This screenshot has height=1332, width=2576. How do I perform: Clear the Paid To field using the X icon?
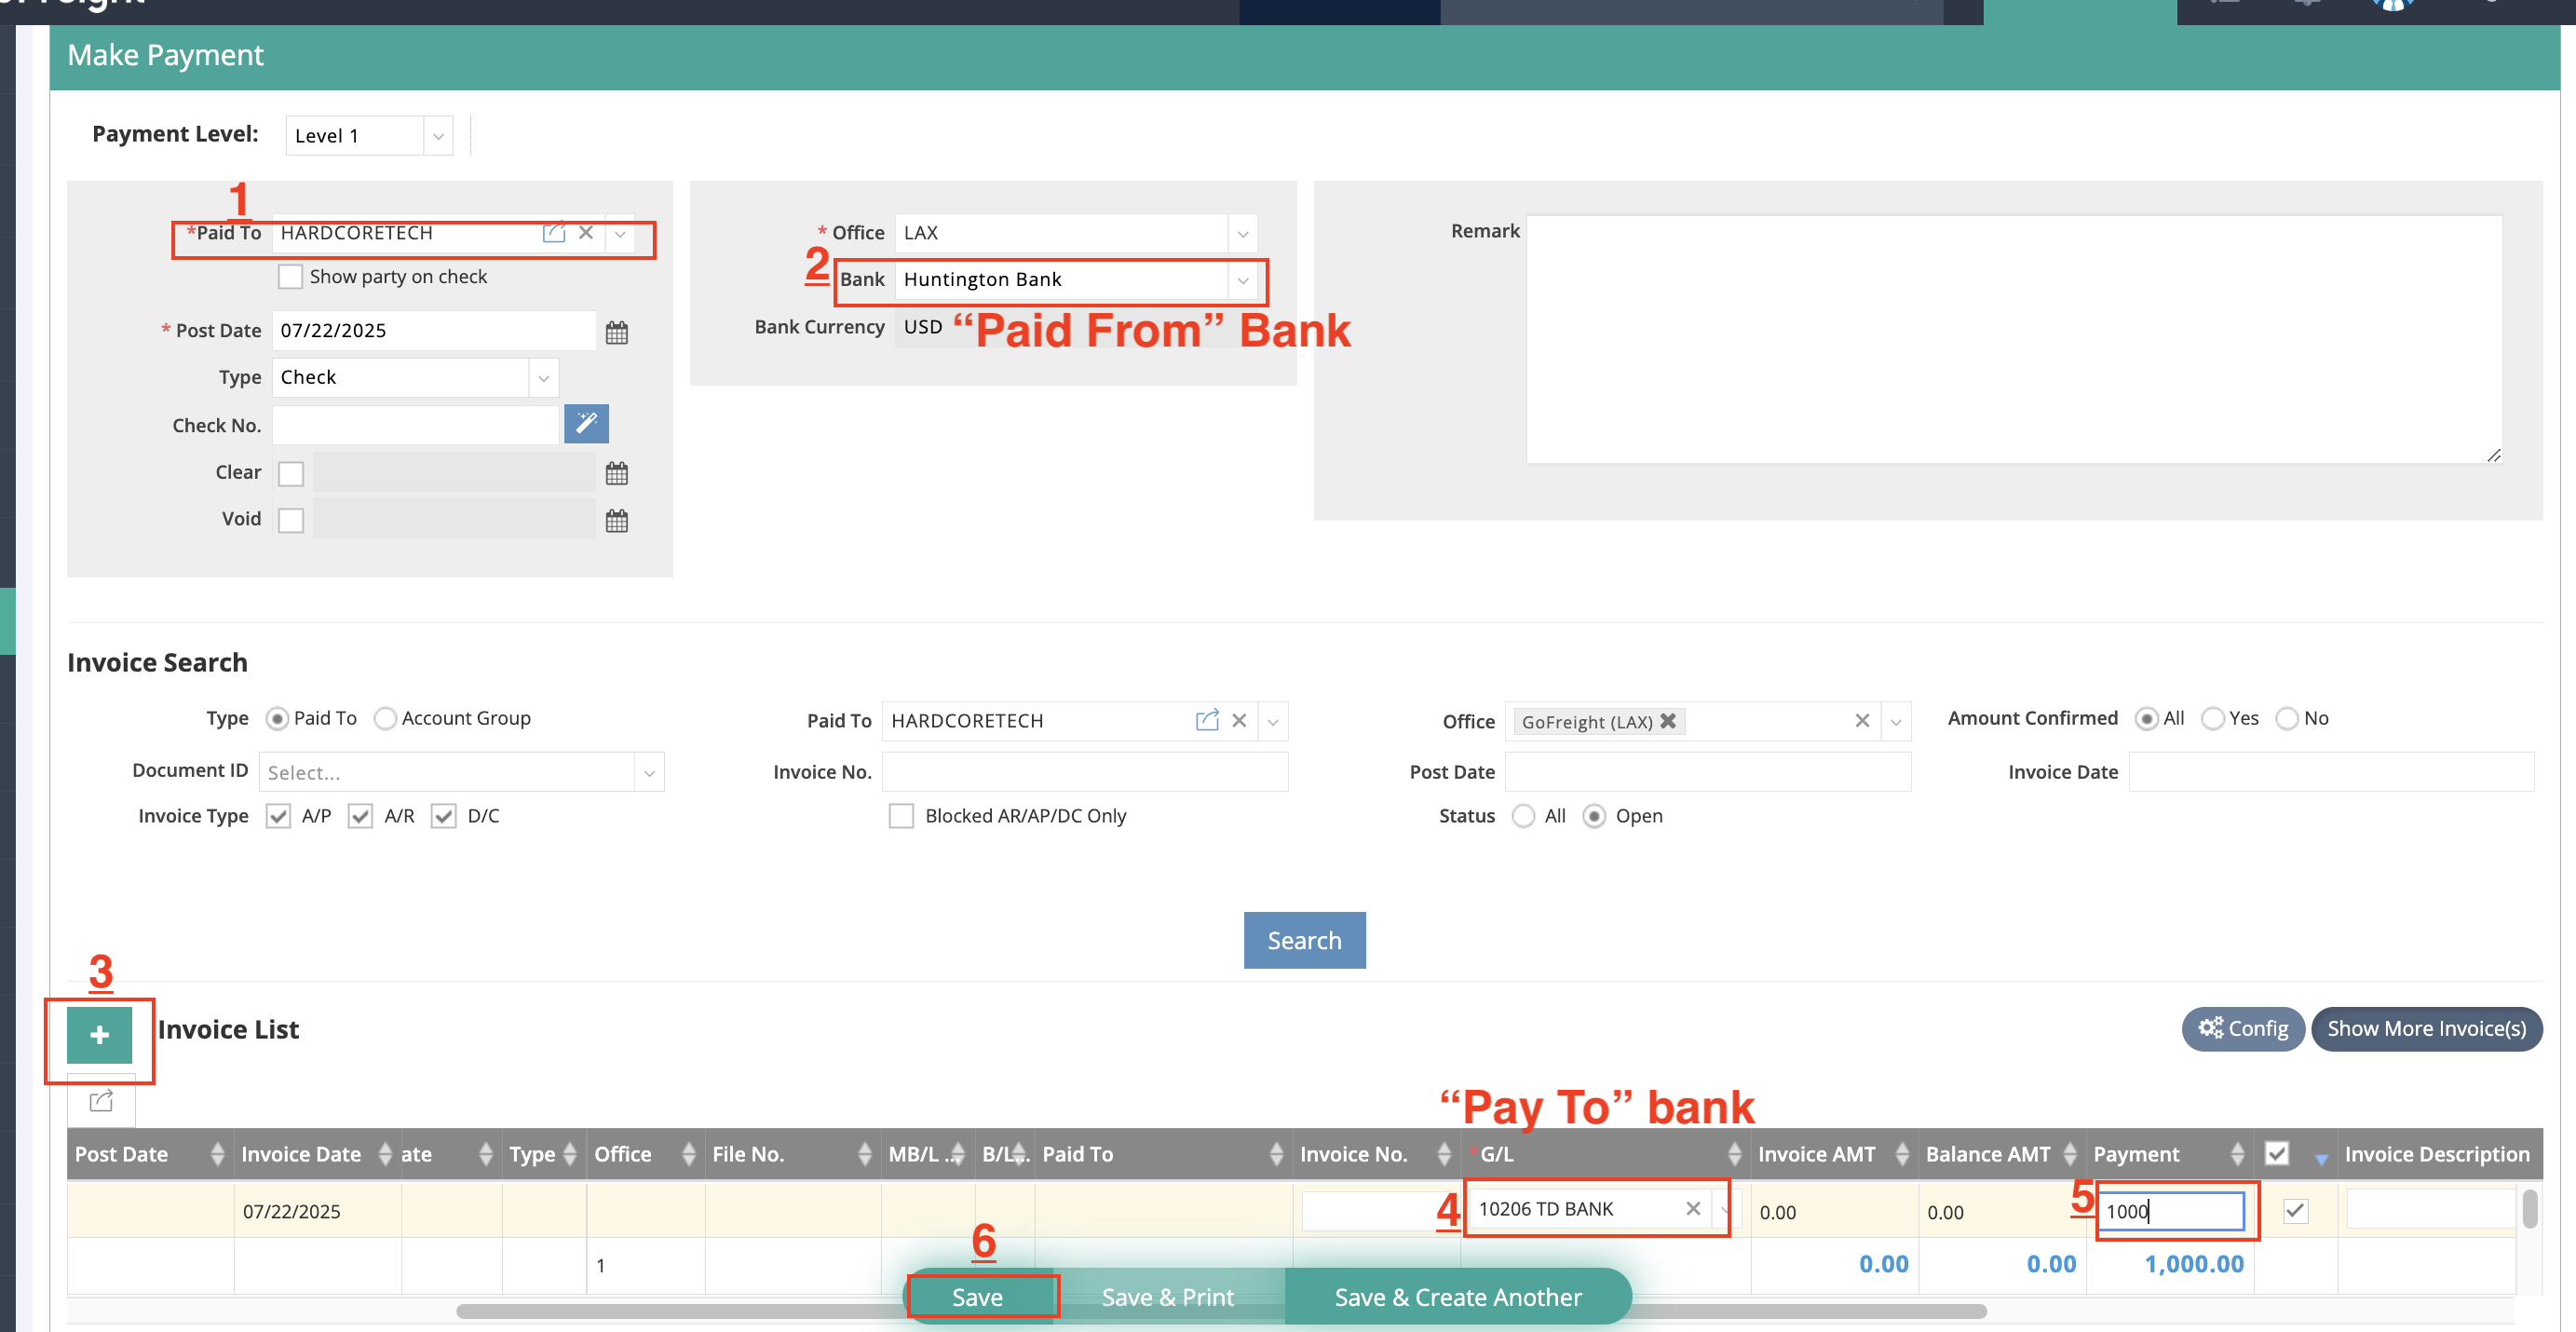[x=586, y=233]
